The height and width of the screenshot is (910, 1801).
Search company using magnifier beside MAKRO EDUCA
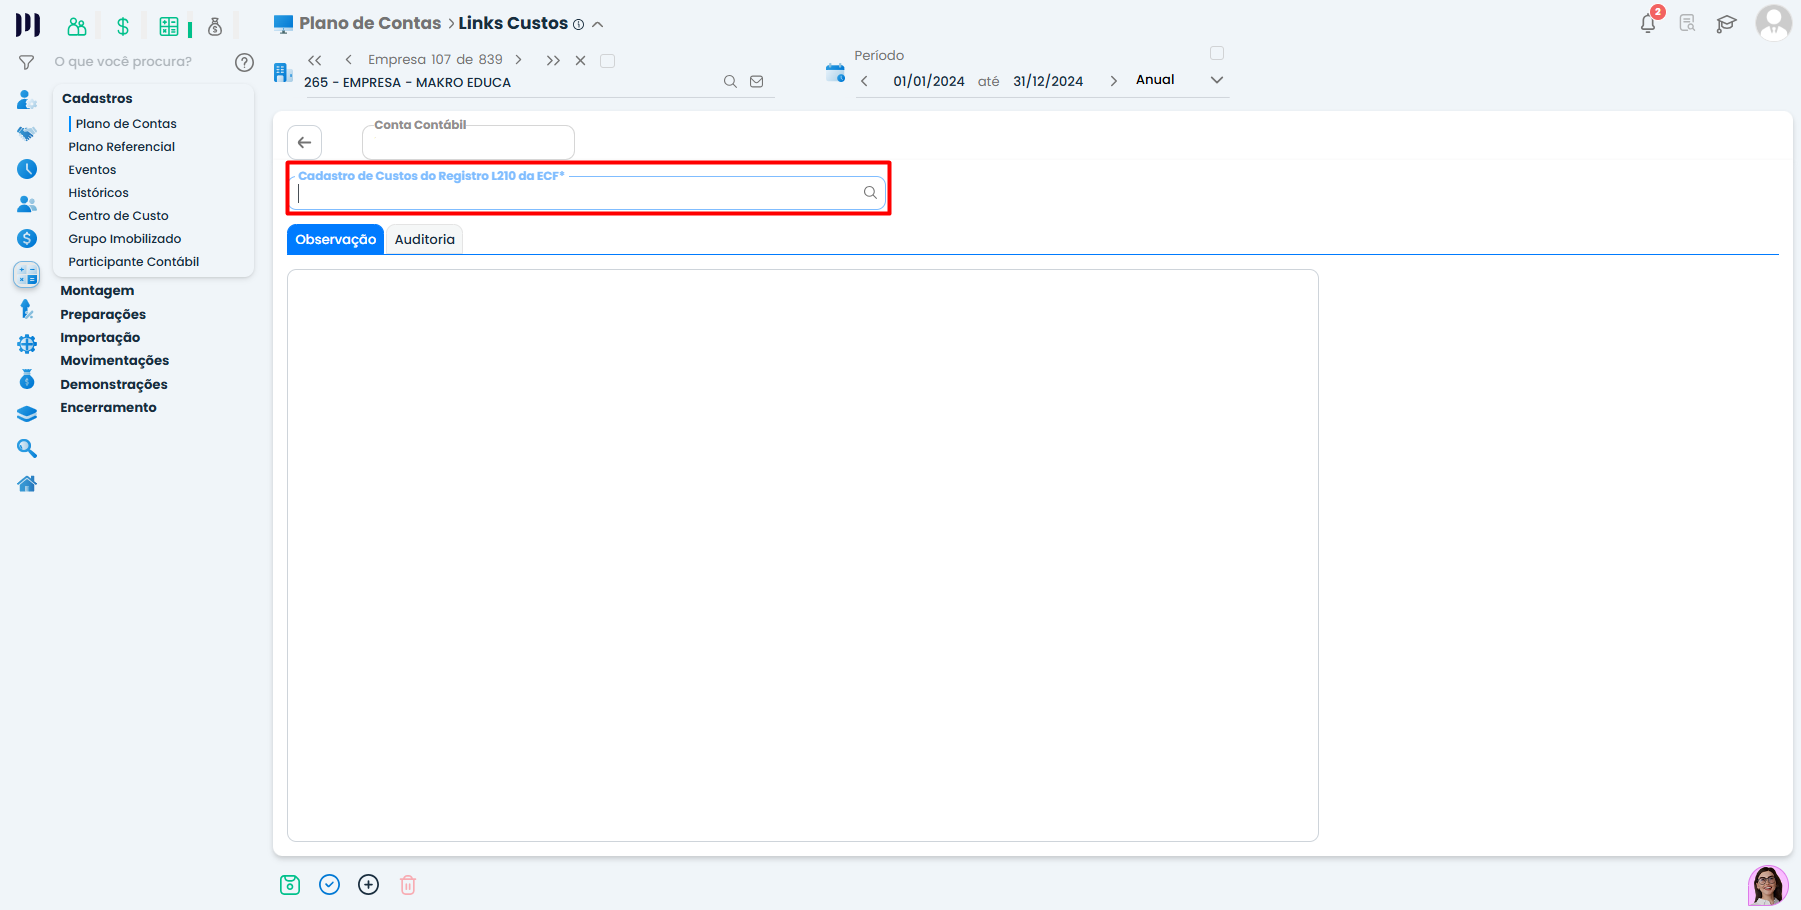730,82
